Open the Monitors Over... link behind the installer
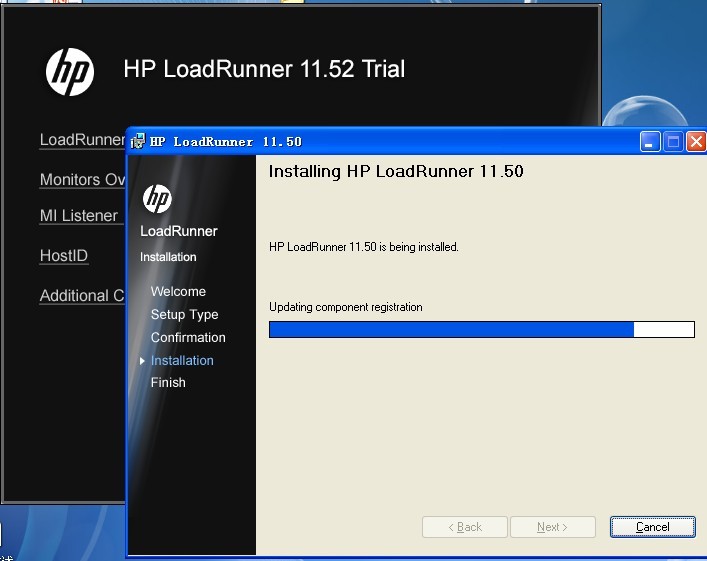 click(83, 179)
